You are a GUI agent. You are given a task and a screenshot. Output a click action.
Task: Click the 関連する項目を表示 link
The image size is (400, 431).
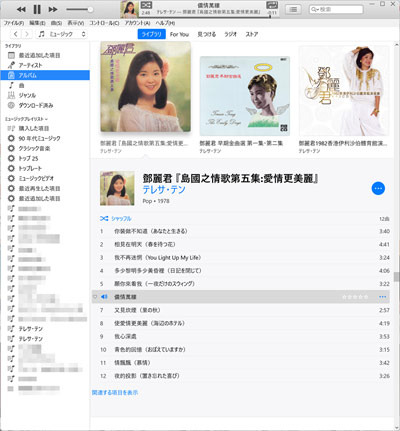(x=115, y=393)
